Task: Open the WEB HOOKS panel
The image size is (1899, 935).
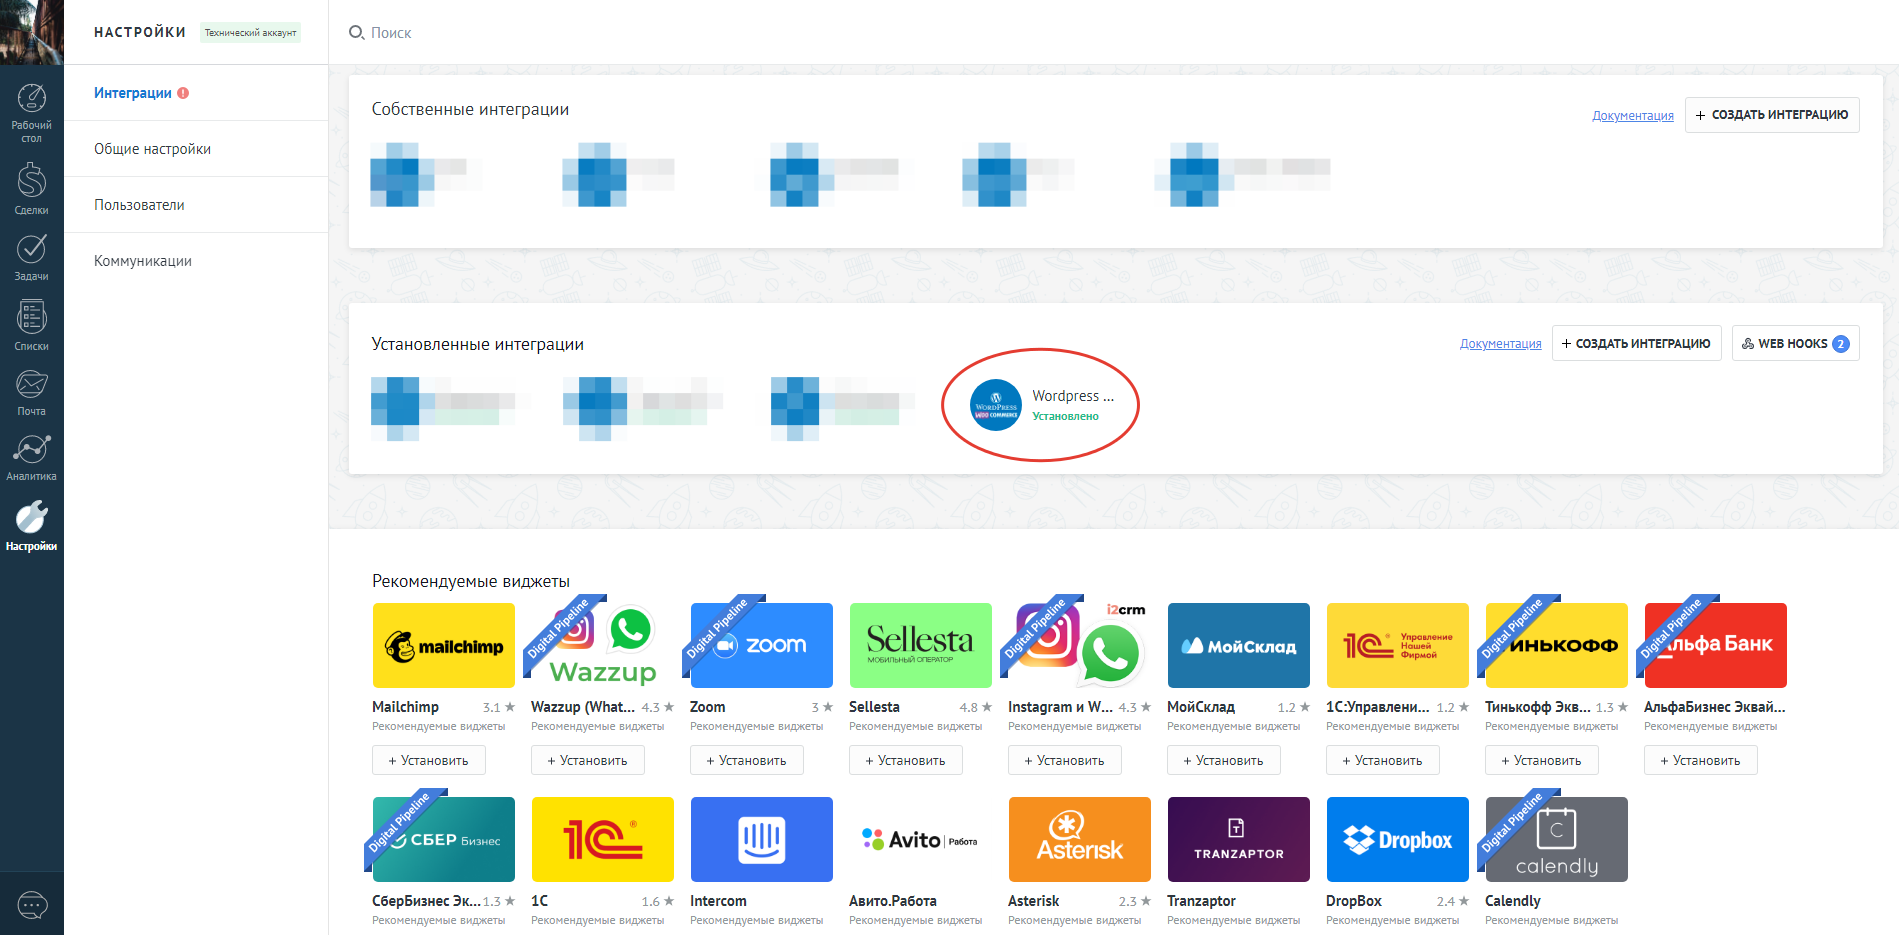Action: pos(1795,343)
